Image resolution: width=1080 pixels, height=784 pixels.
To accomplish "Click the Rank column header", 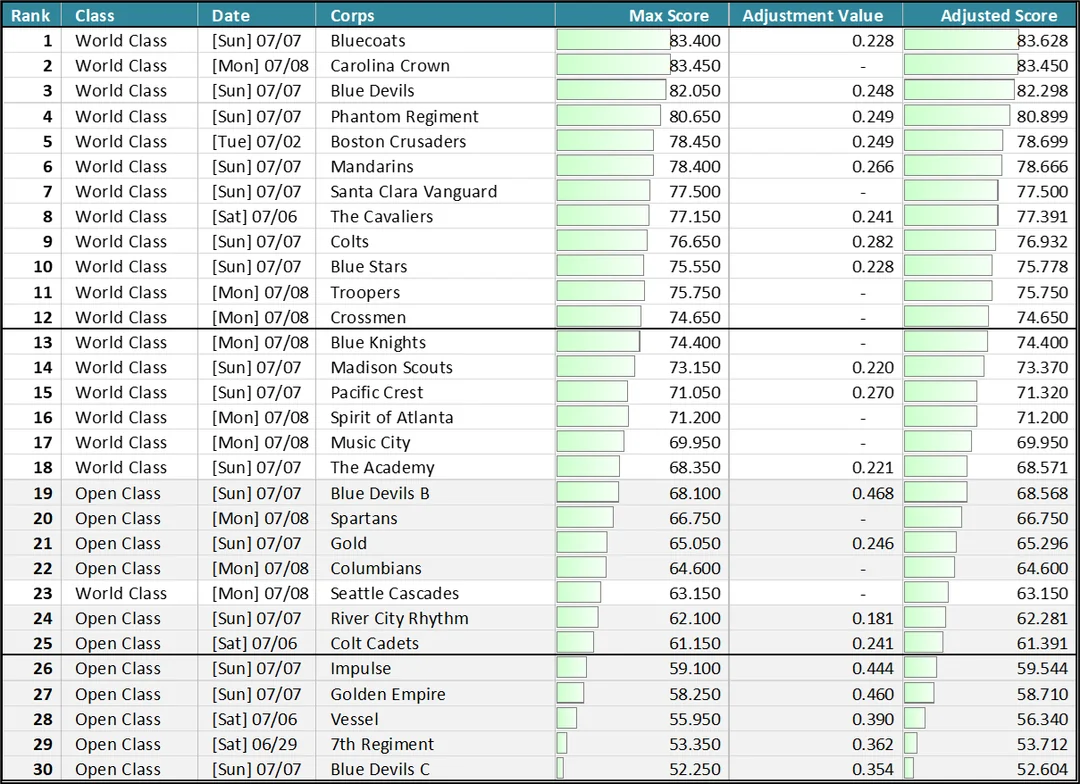I will click(31, 15).
